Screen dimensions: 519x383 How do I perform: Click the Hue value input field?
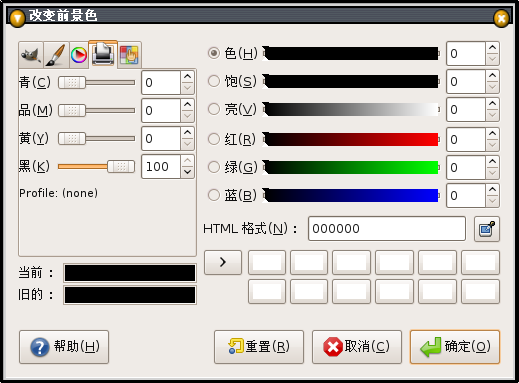click(x=466, y=53)
